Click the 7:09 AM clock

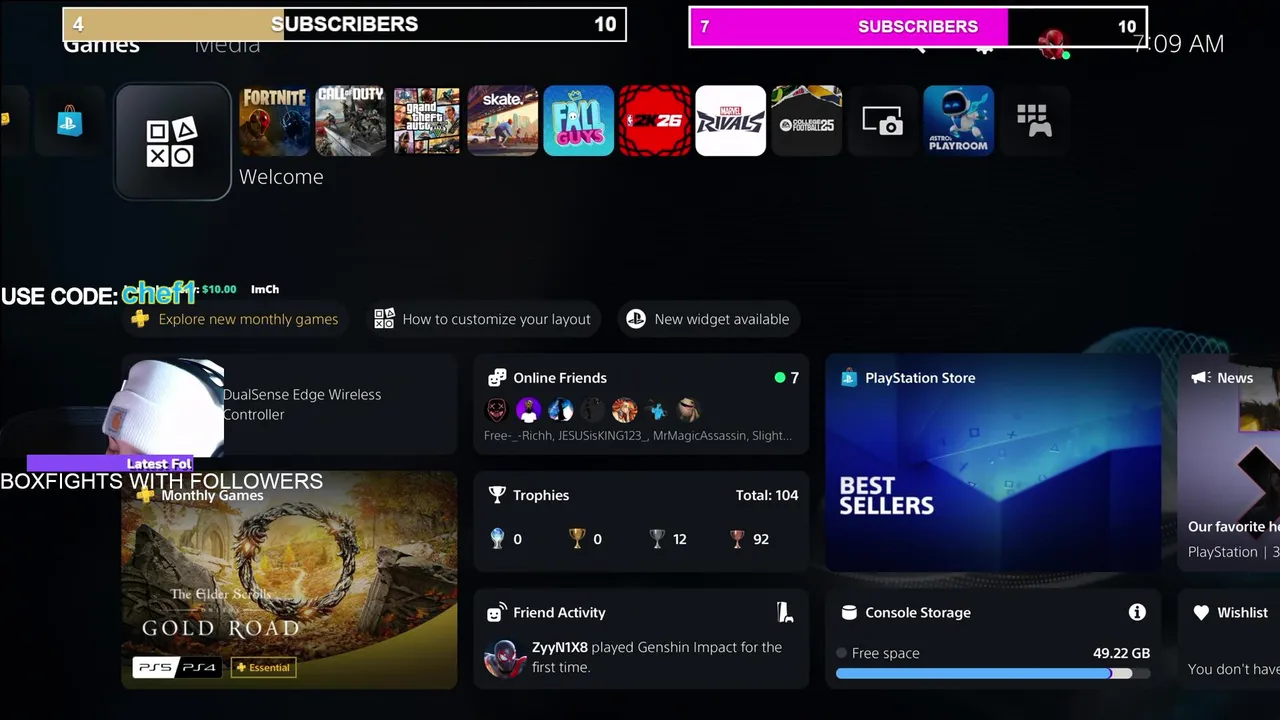click(1179, 44)
